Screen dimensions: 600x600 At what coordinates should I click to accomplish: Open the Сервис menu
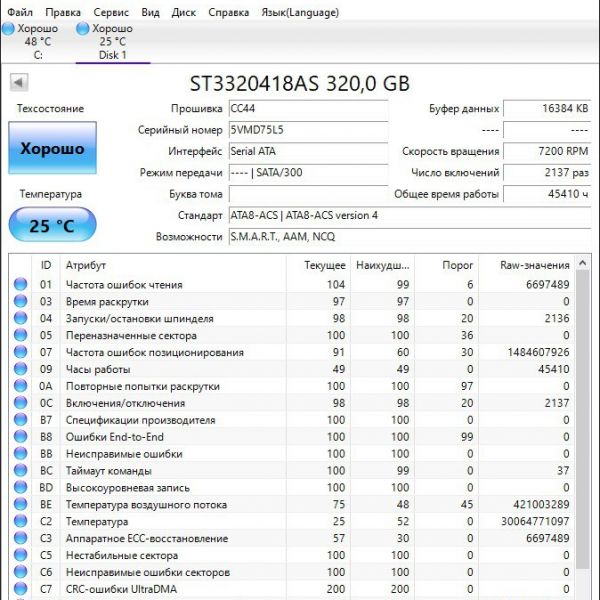point(111,13)
